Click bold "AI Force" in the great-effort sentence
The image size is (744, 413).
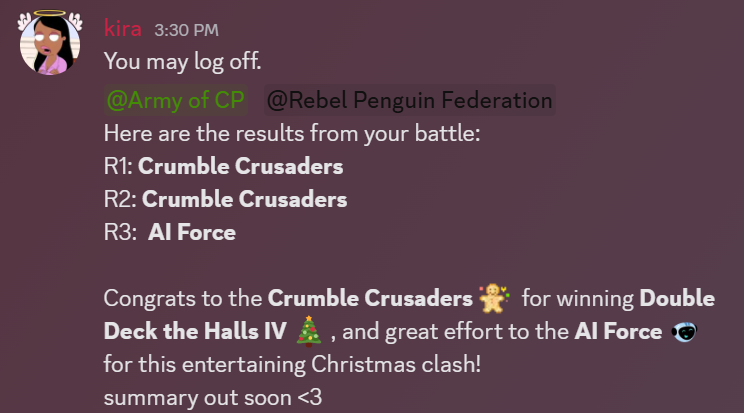(x=617, y=331)
